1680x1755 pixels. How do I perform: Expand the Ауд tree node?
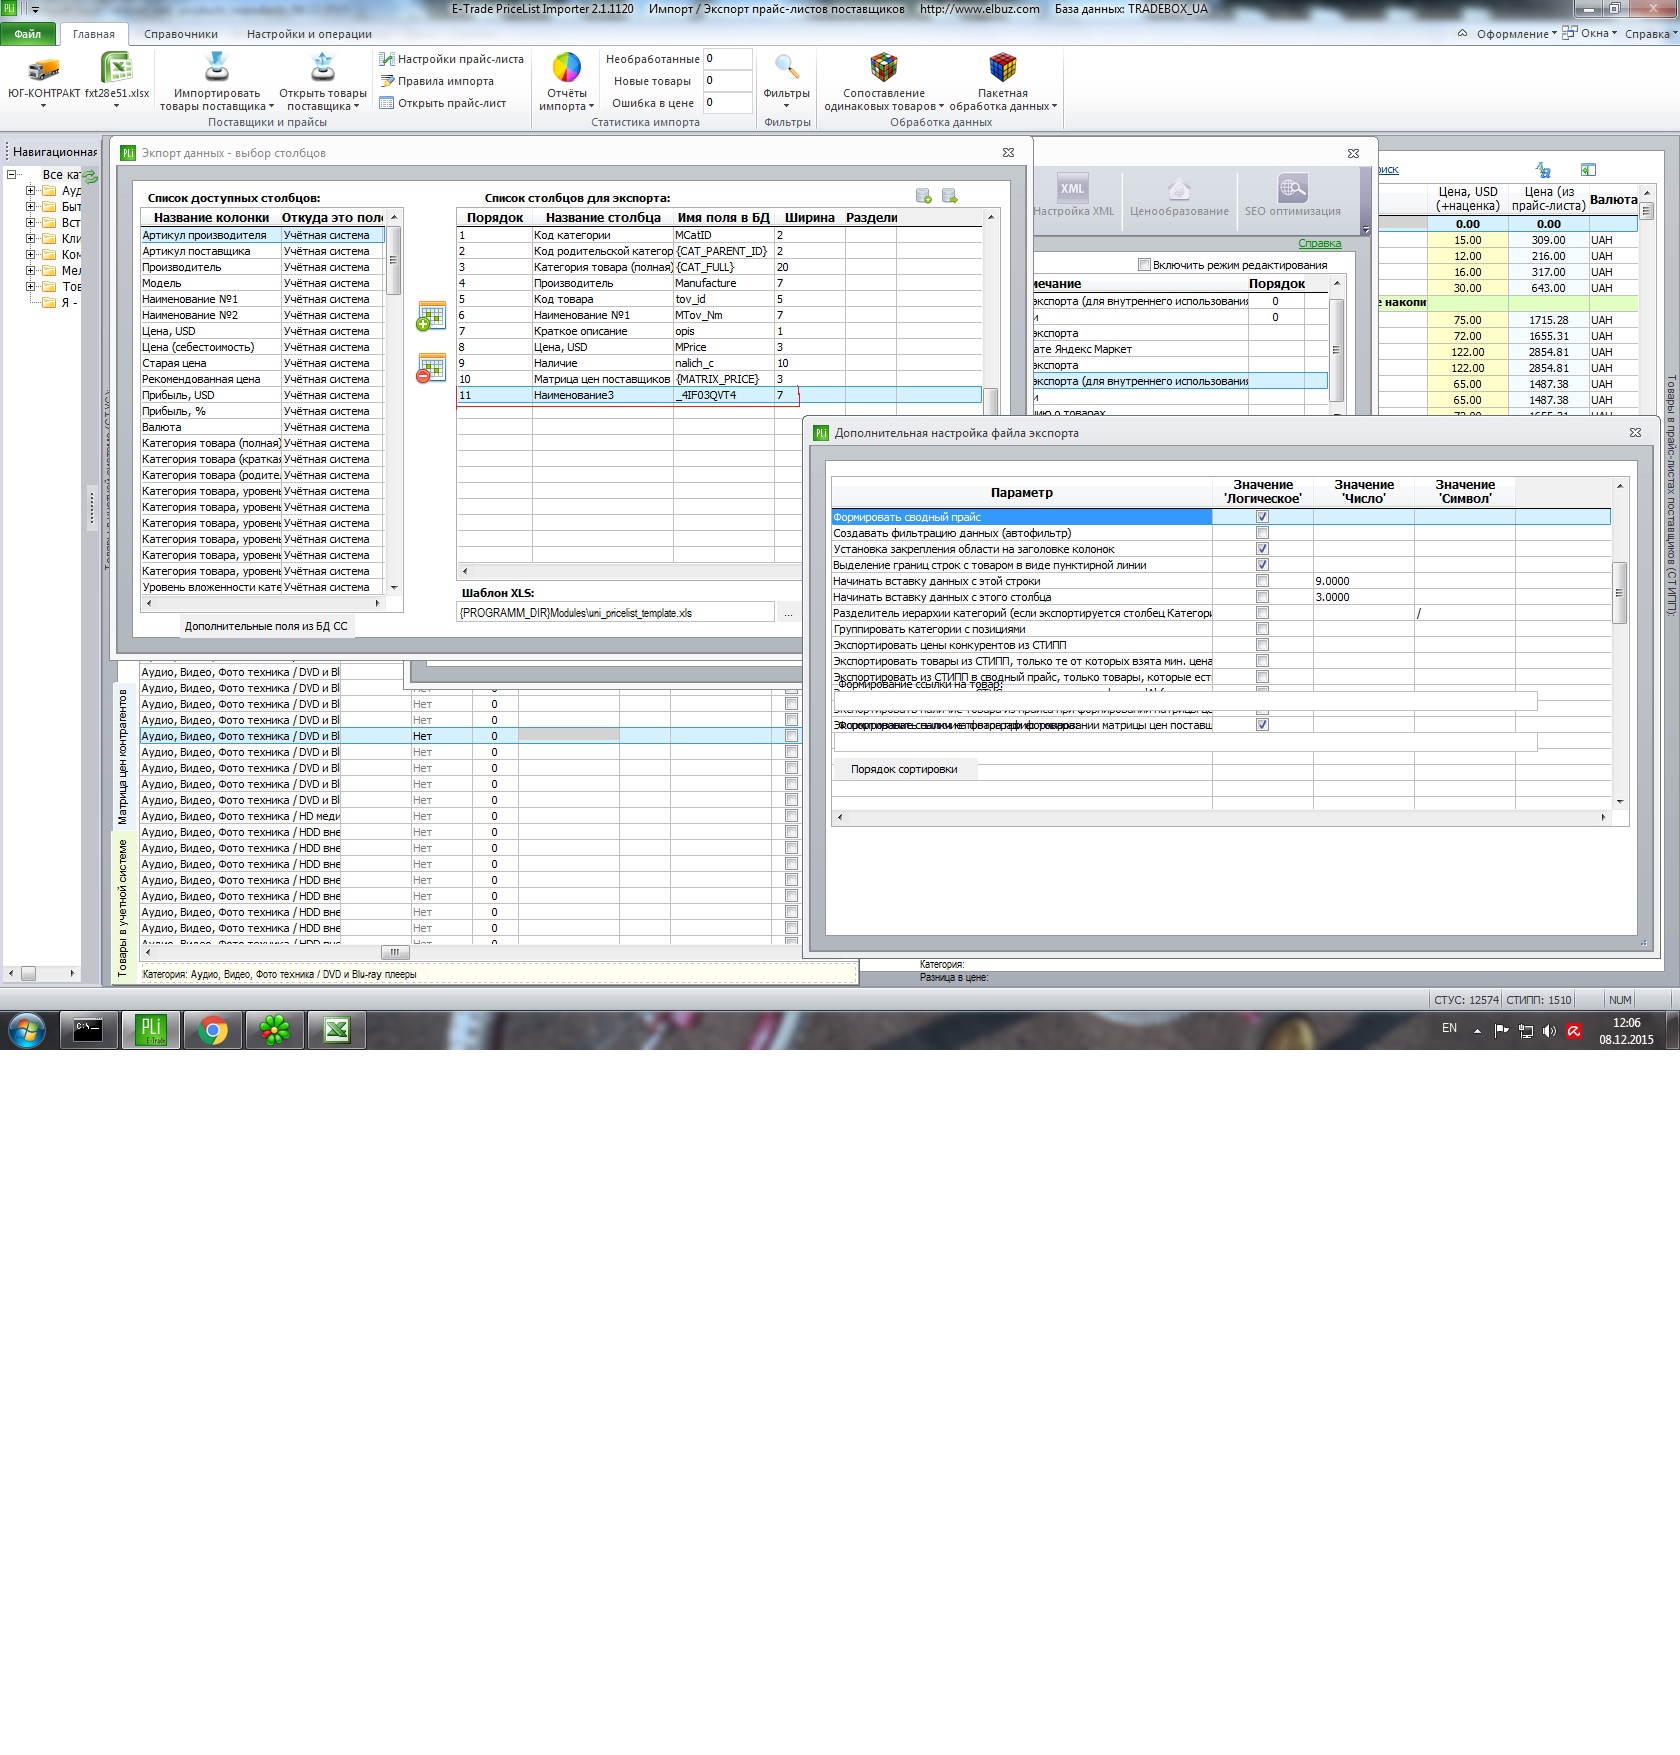coord(30,191)
